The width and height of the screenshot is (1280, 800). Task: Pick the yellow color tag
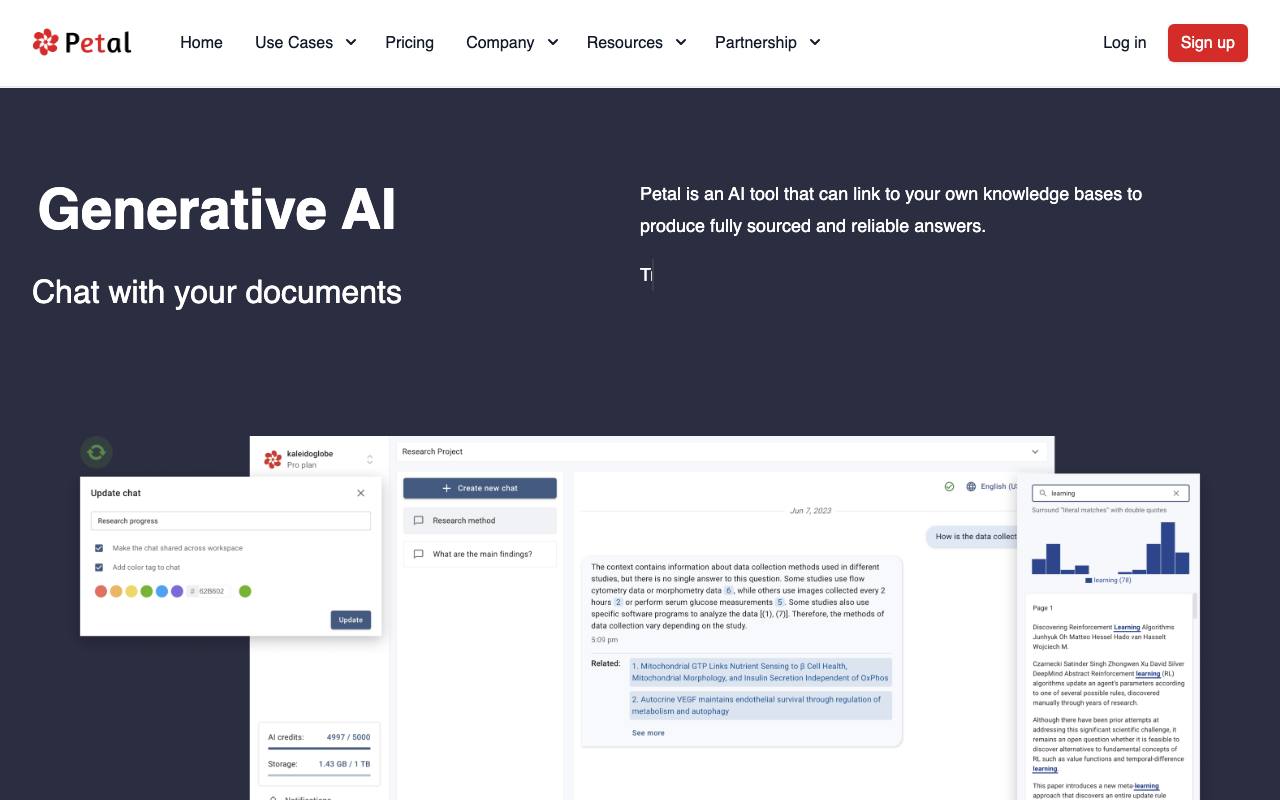click(131, 591)
